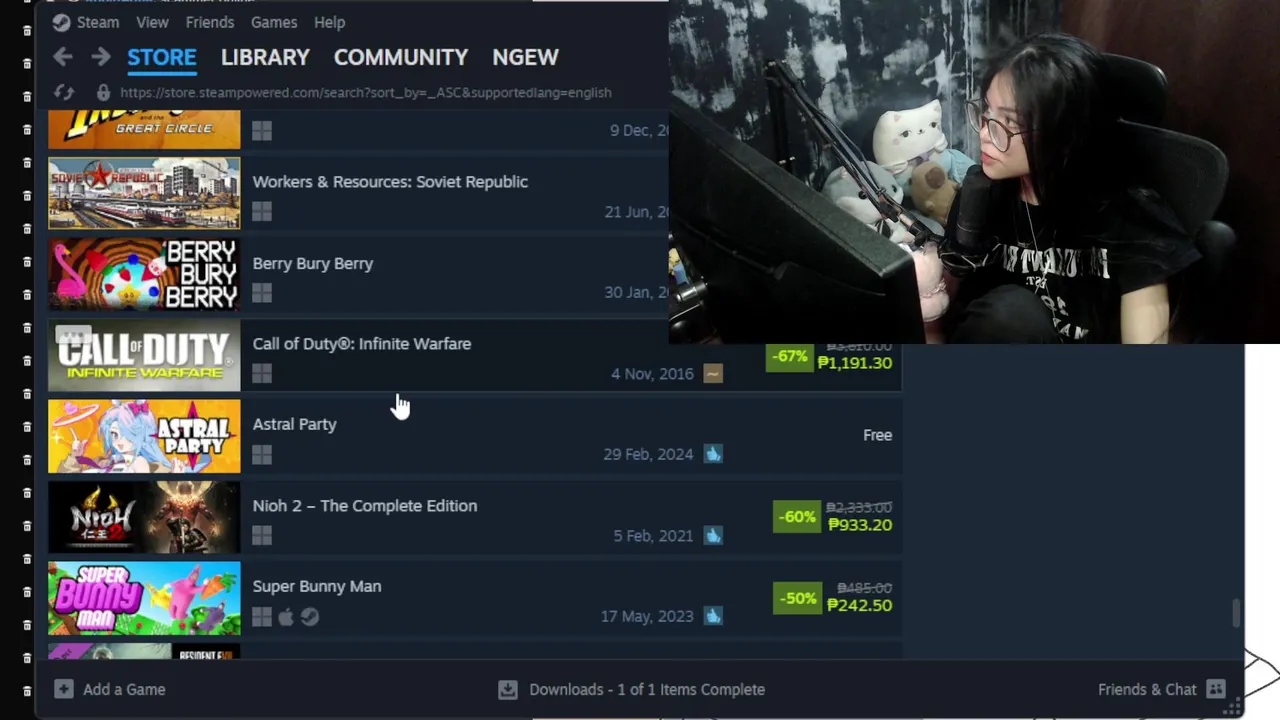Screen dimensions: 1280x720
Task: Click the ₱933.20 price
Action: coord(860,525)
